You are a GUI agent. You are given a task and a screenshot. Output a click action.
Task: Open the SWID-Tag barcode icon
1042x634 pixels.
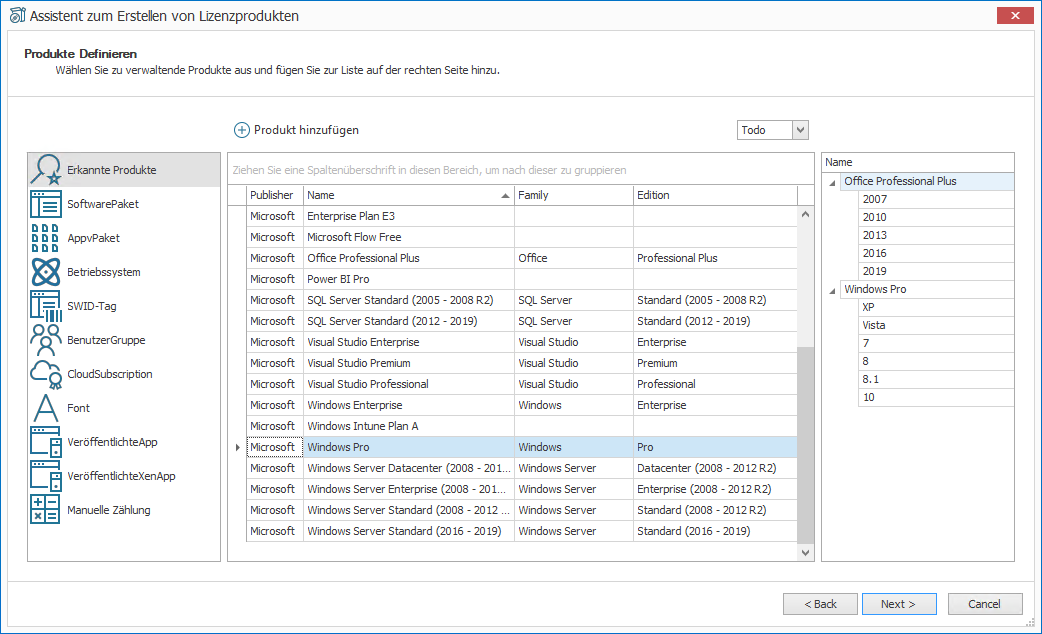(x=46, y=306)
